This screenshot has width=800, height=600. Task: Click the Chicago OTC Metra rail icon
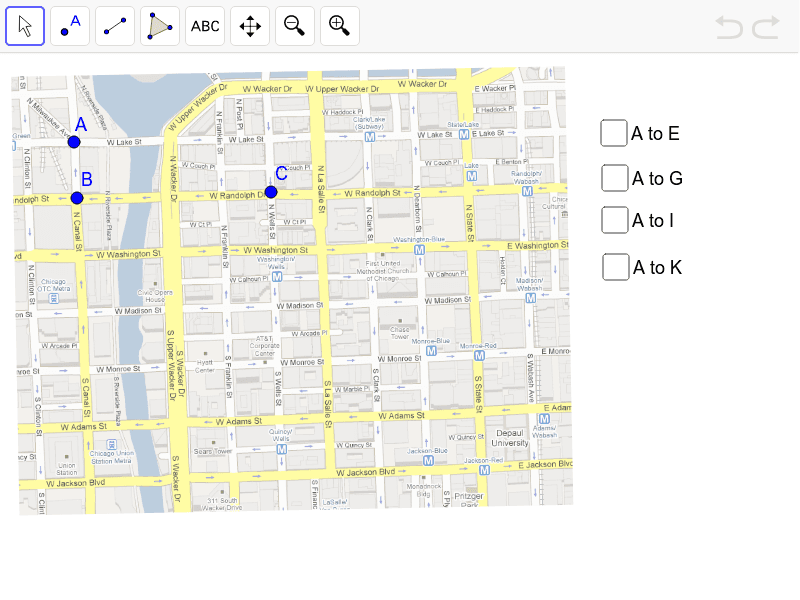[x=54, y=298]
